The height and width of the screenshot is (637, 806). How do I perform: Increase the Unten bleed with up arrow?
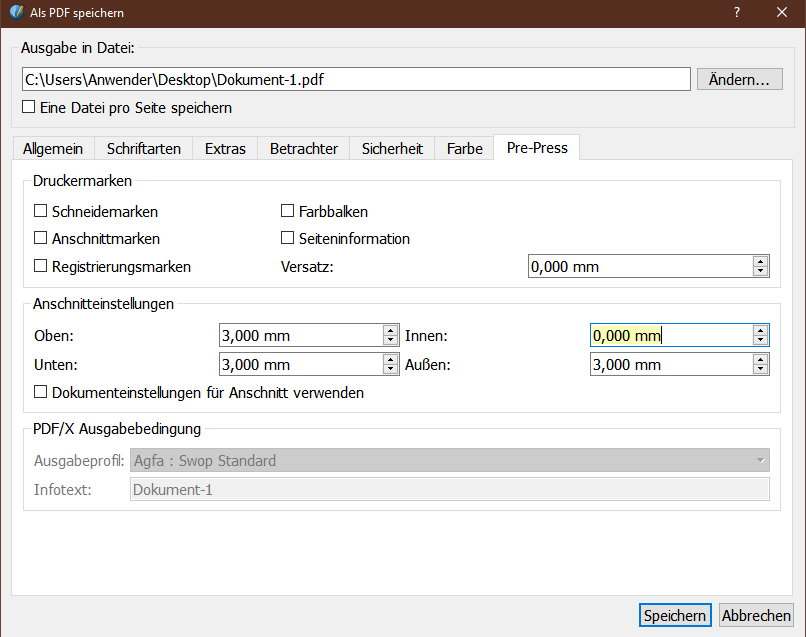tap(390, 360)
